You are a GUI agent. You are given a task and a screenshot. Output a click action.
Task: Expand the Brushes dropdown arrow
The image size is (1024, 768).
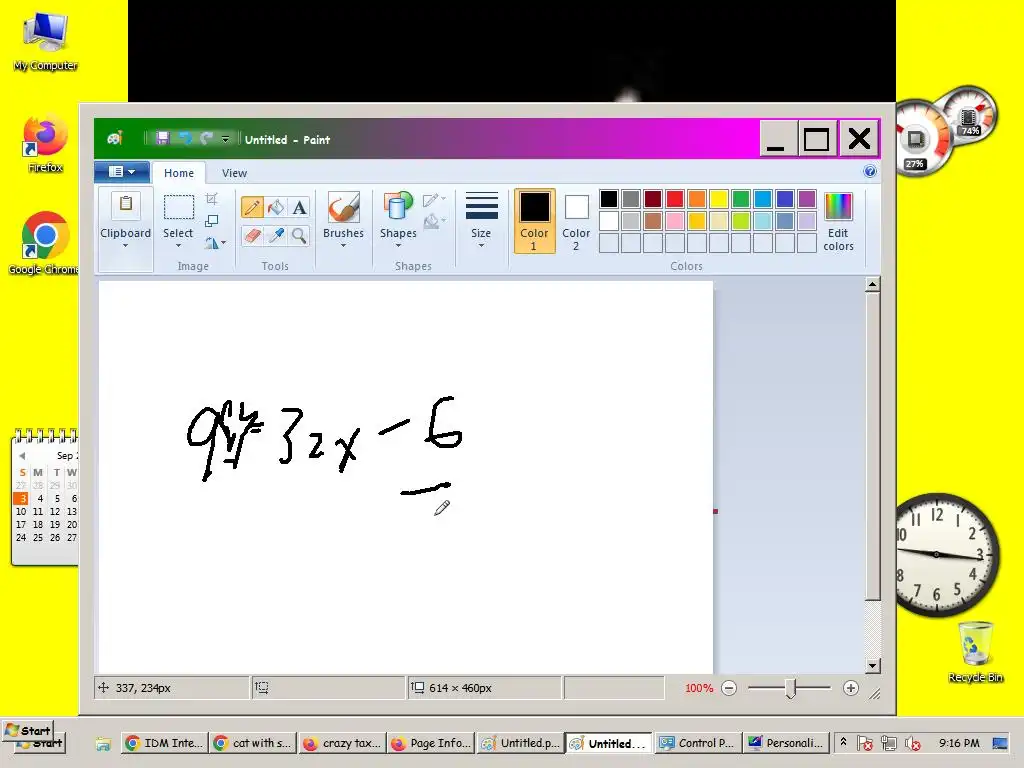point(344,246)
